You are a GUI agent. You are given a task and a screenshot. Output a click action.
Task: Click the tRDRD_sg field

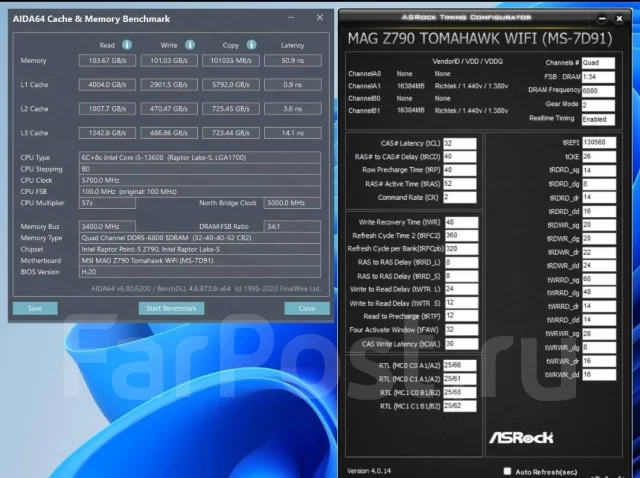tap(599, 170)
